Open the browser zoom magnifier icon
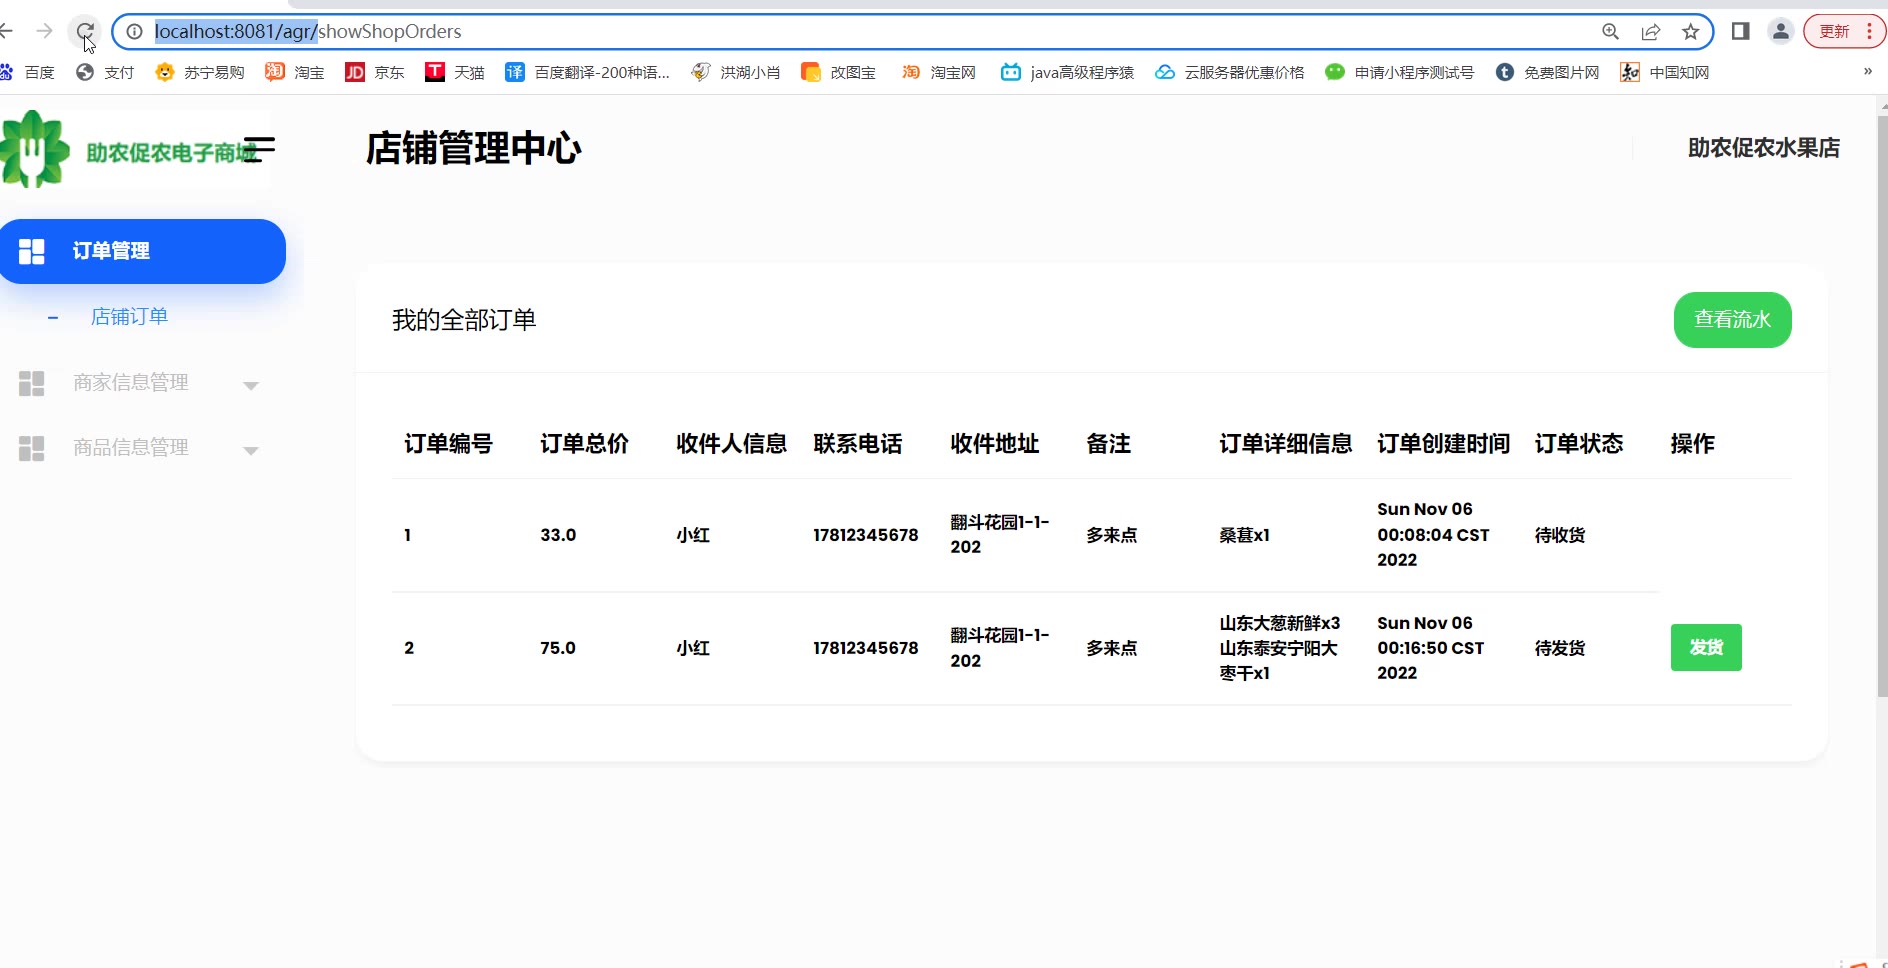 click(1610, 32)
